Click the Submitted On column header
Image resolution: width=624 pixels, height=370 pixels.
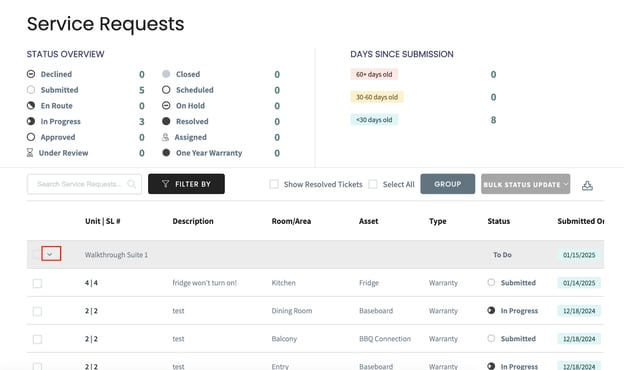click(x=581, y=221)
